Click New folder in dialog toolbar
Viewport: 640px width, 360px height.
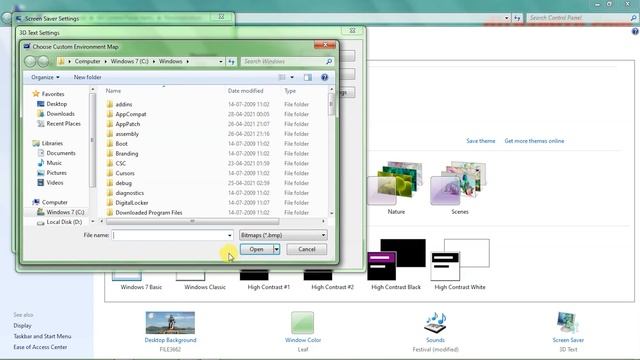click(87, 77)
